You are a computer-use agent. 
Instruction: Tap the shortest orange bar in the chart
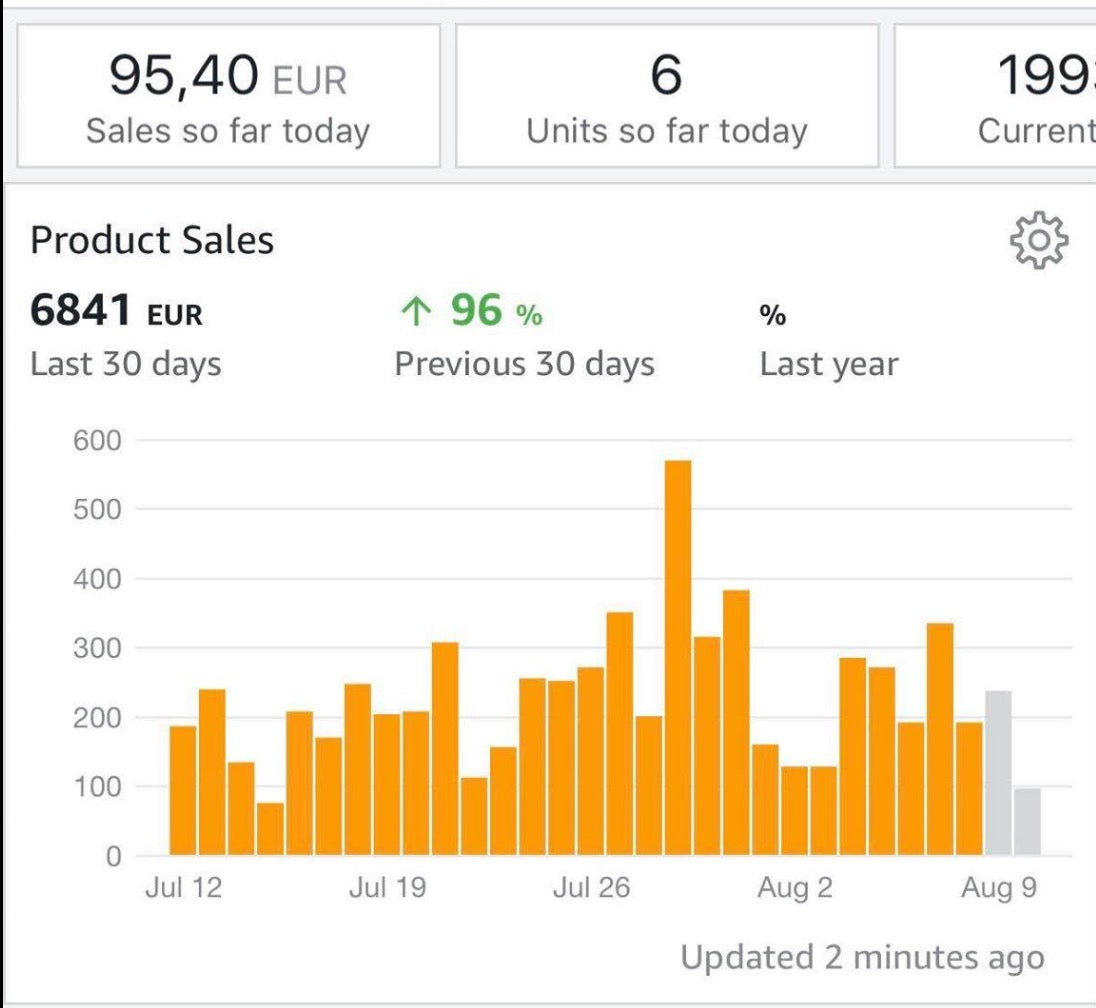click(x=270, y=828)
